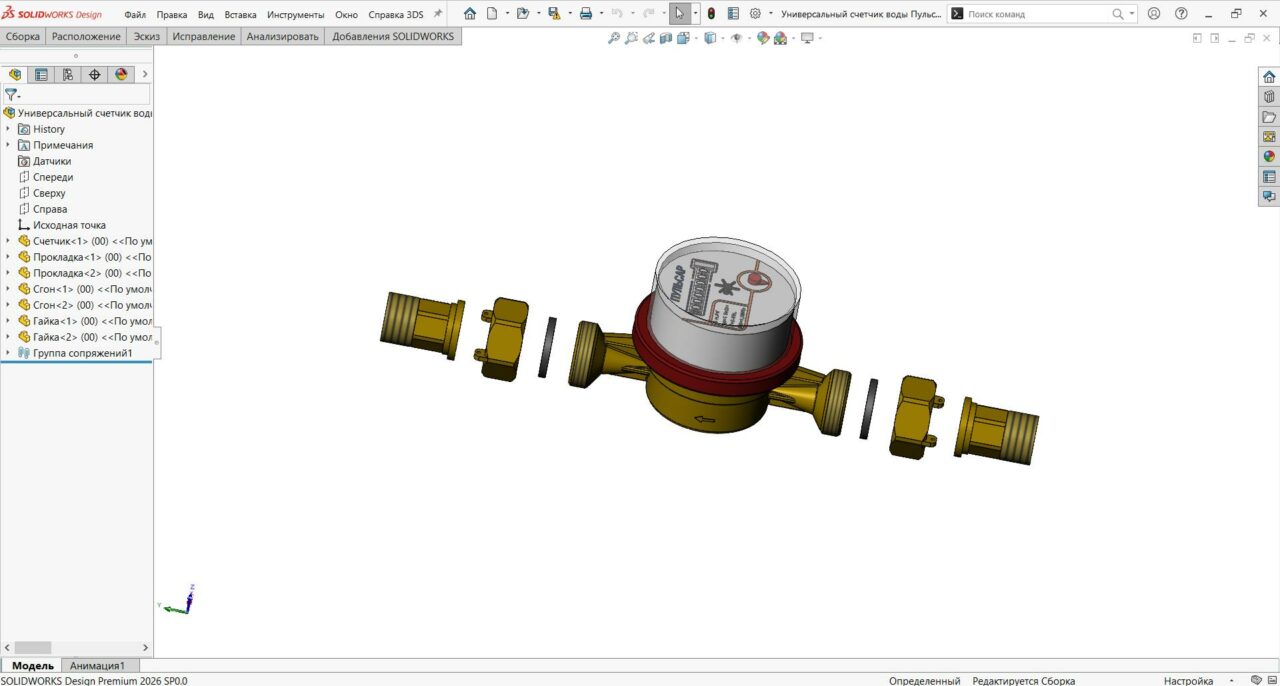
Task: Open the Section View icon
Action: point(665,38)
